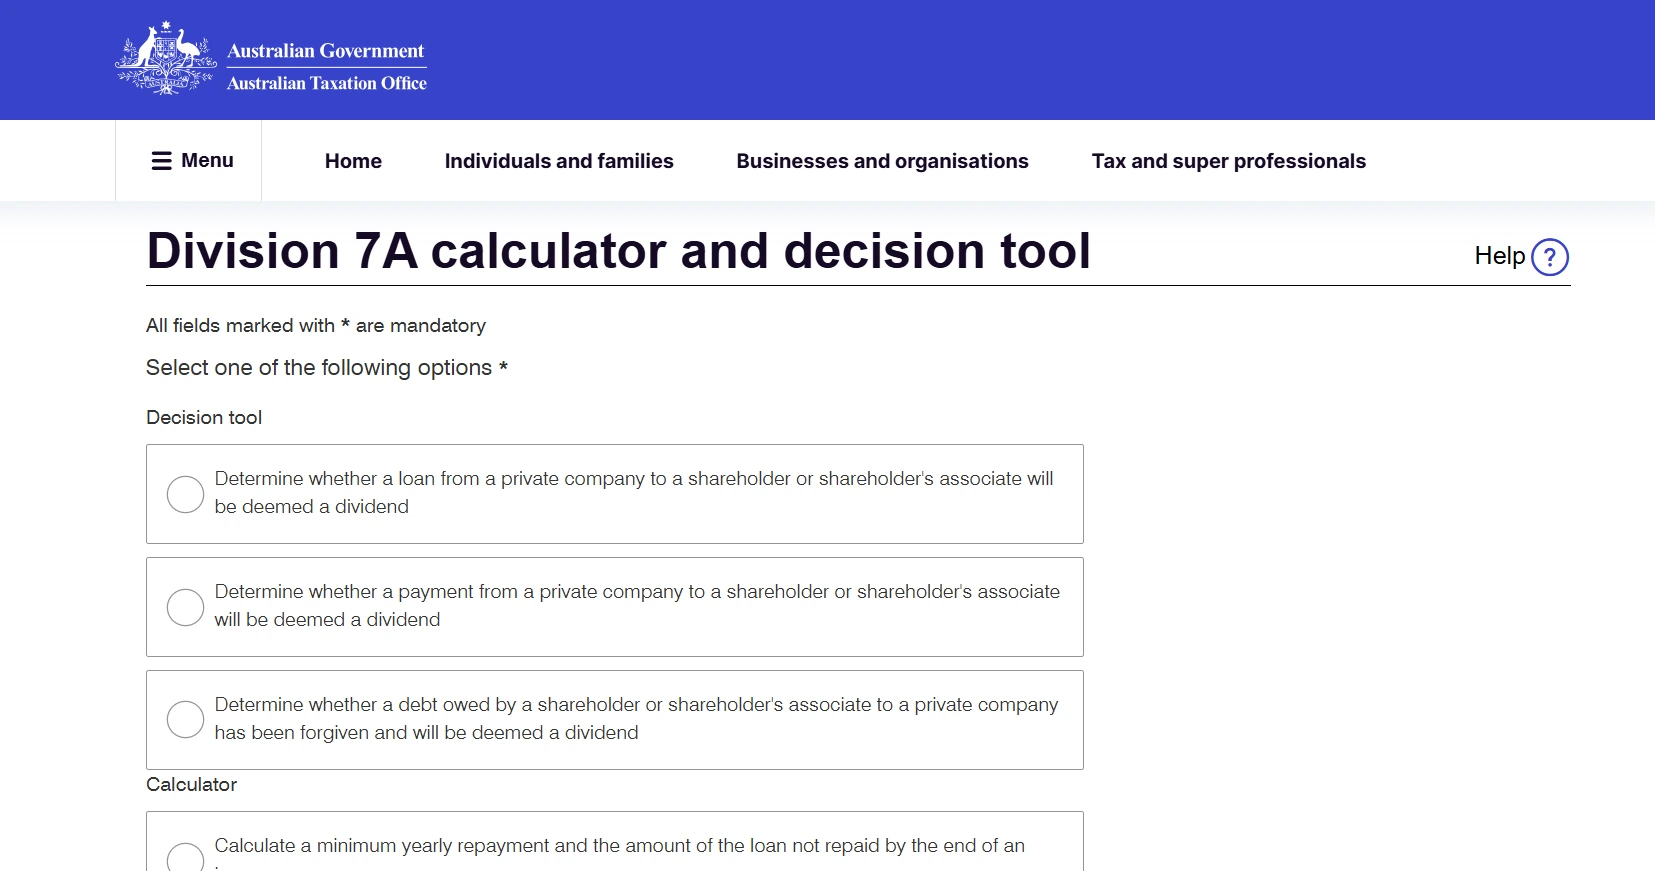Select the loan deemed dividend radio button

[185, 494]
